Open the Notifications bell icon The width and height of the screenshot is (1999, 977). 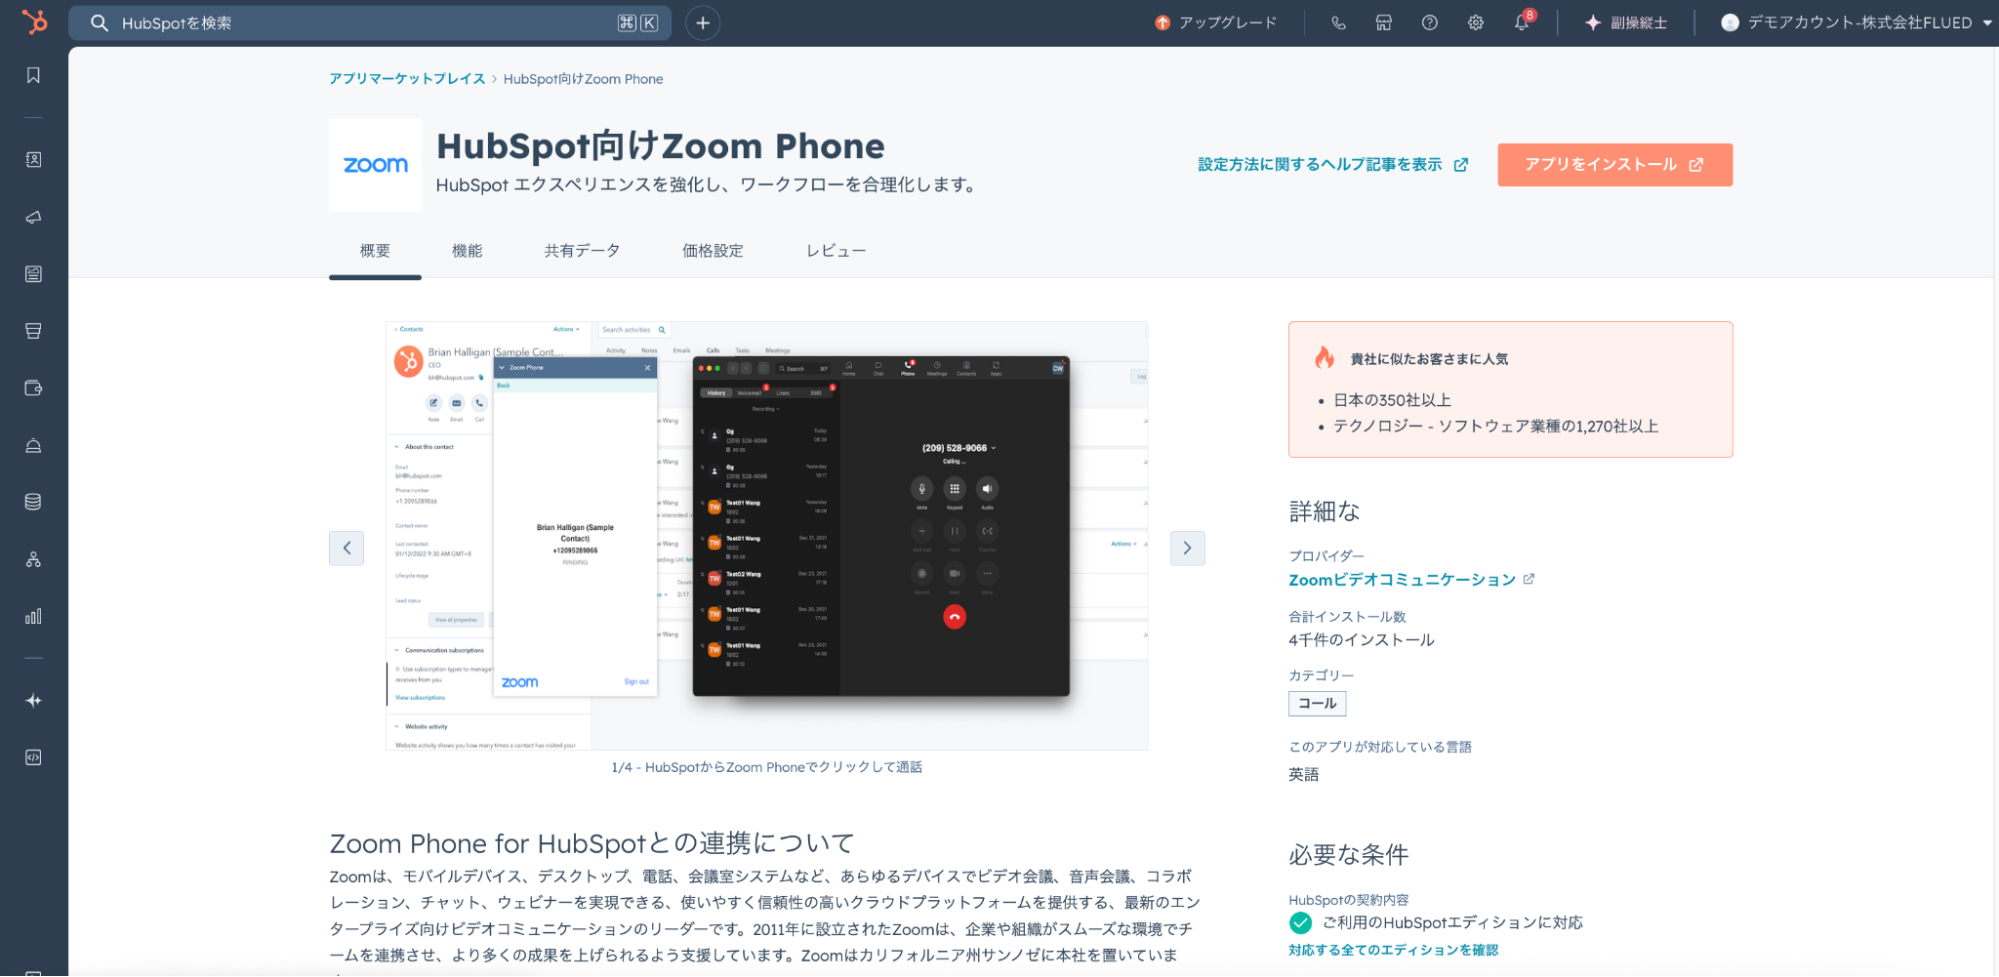tap(1522, 23)
